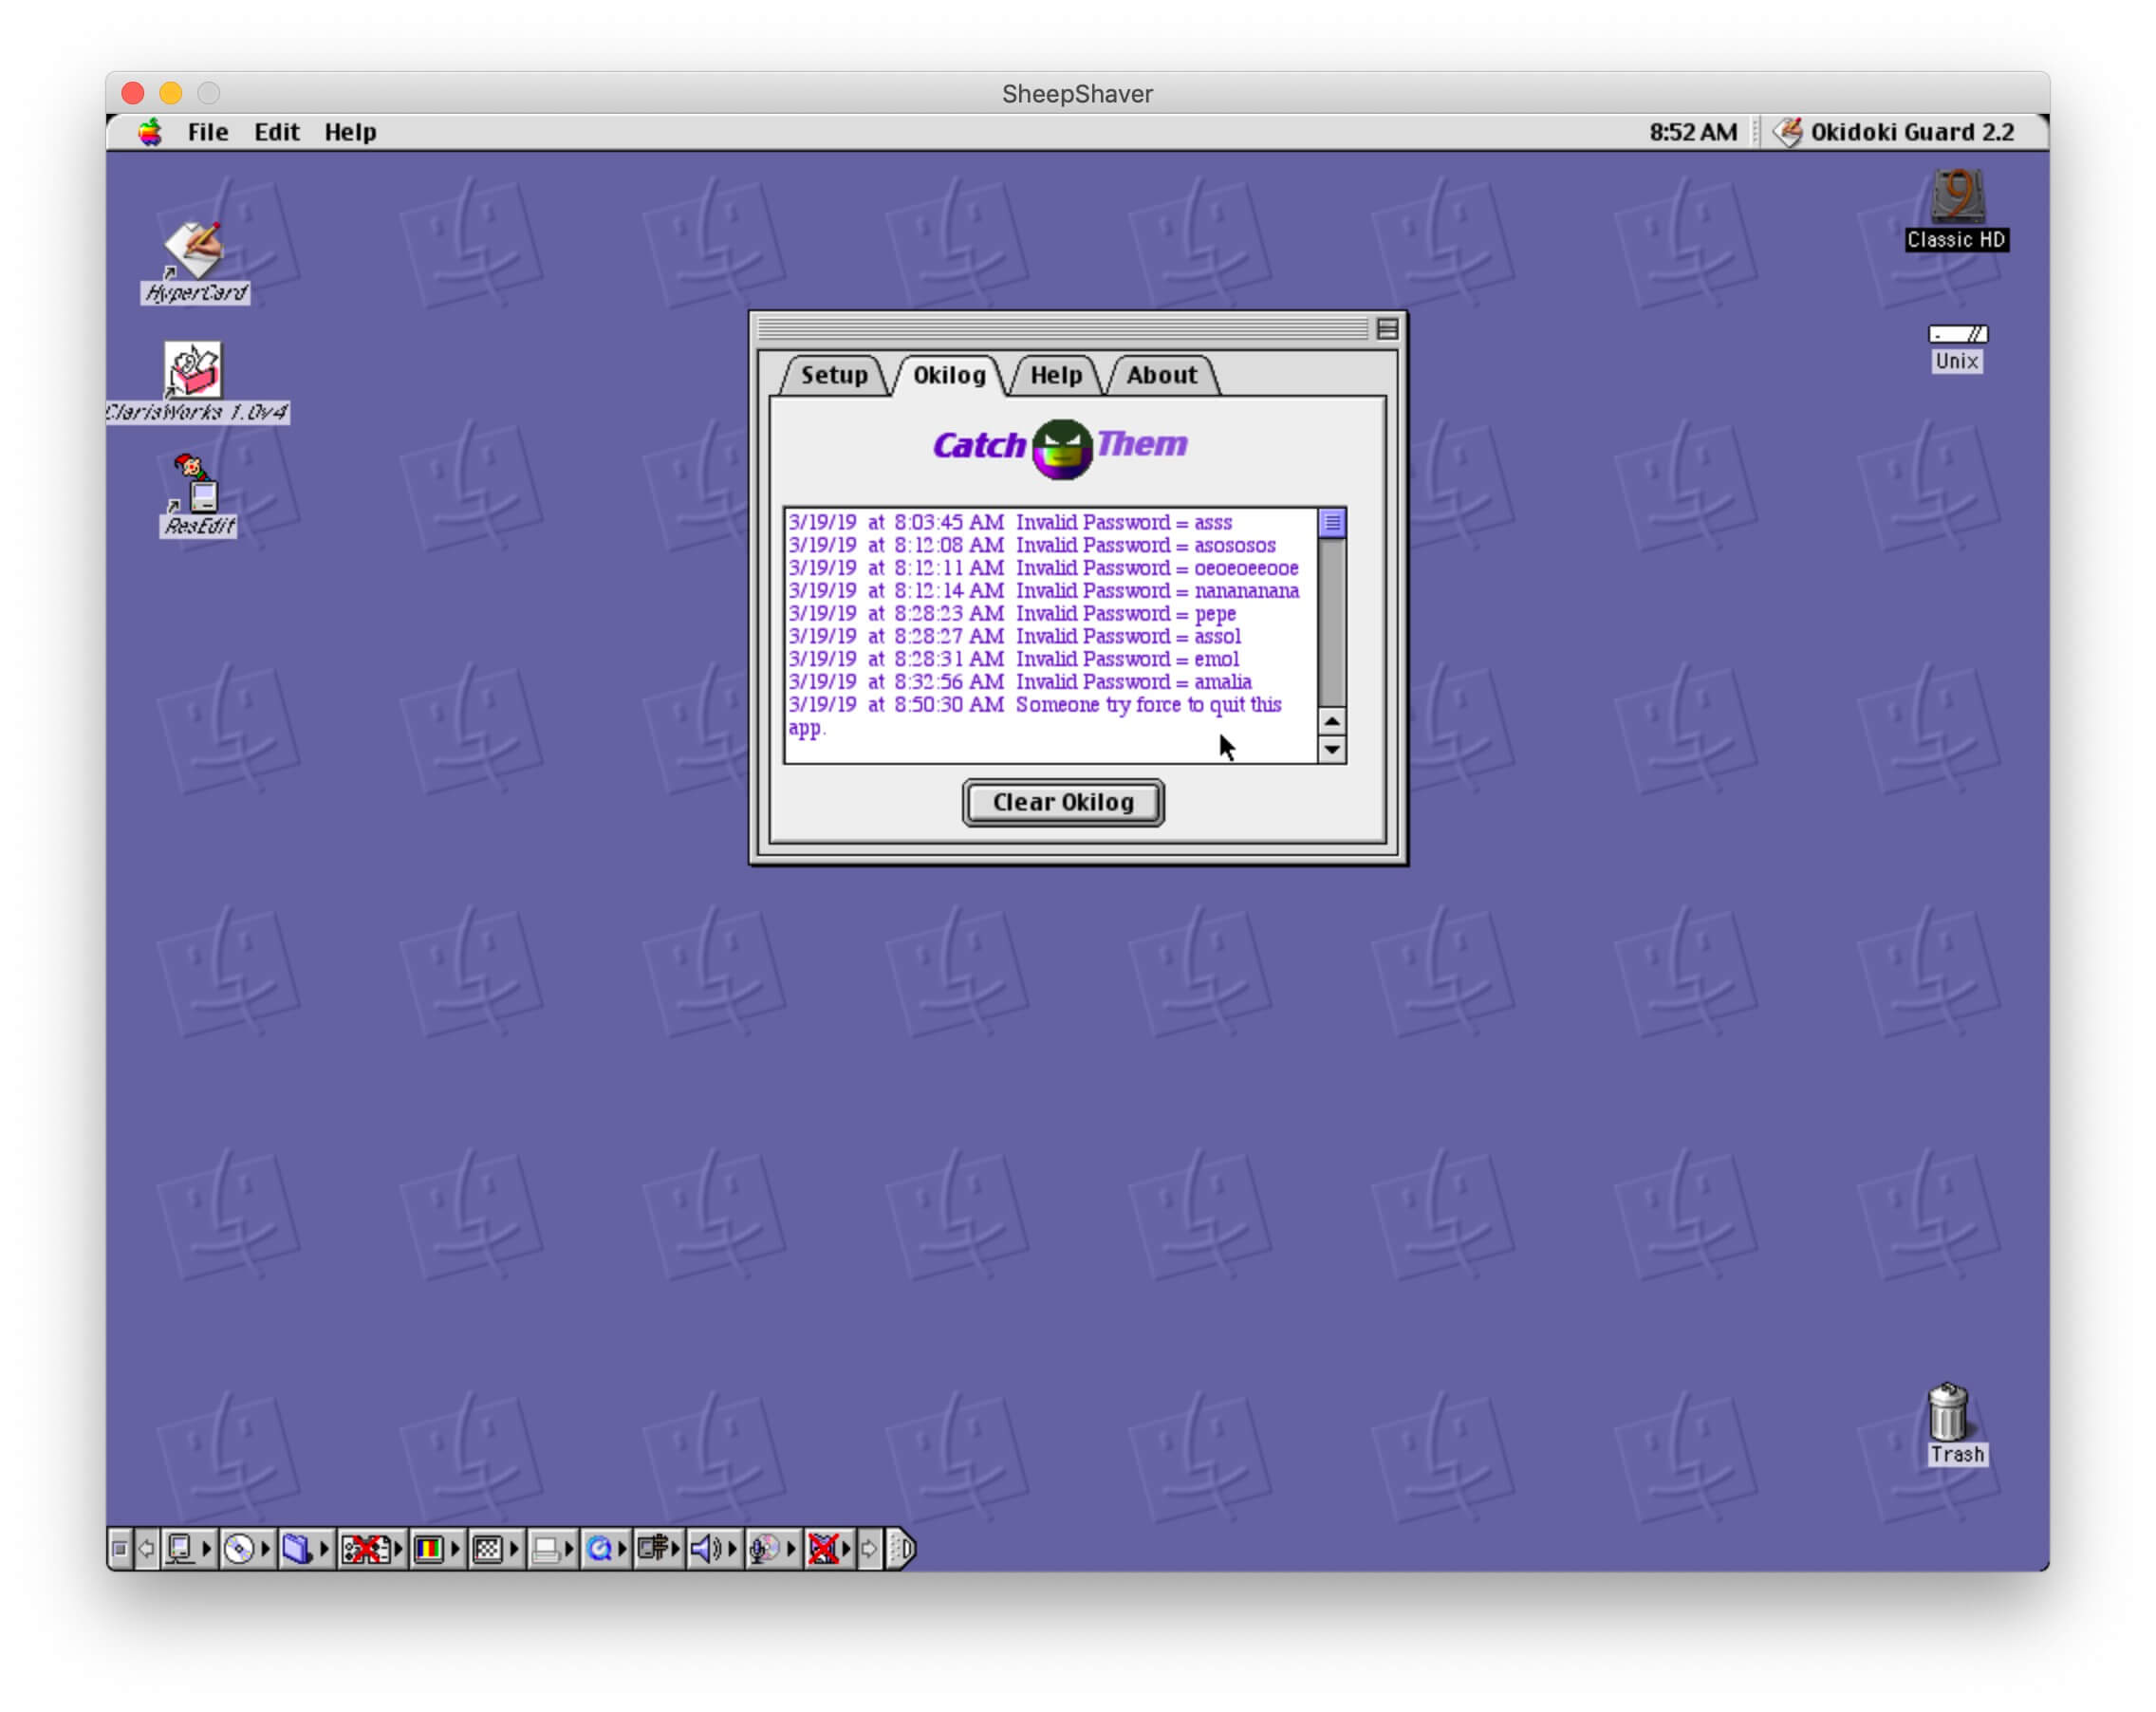Select the Unix volume icon
Screen dimensions: 2156x1712
click(x=1956, y=336)
